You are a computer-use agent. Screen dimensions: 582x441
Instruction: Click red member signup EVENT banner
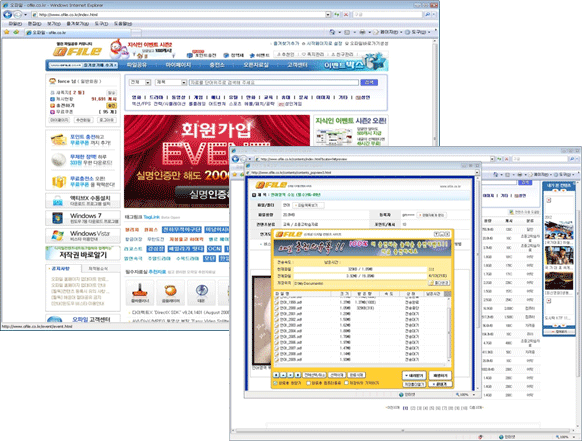[x=217, y=161]
